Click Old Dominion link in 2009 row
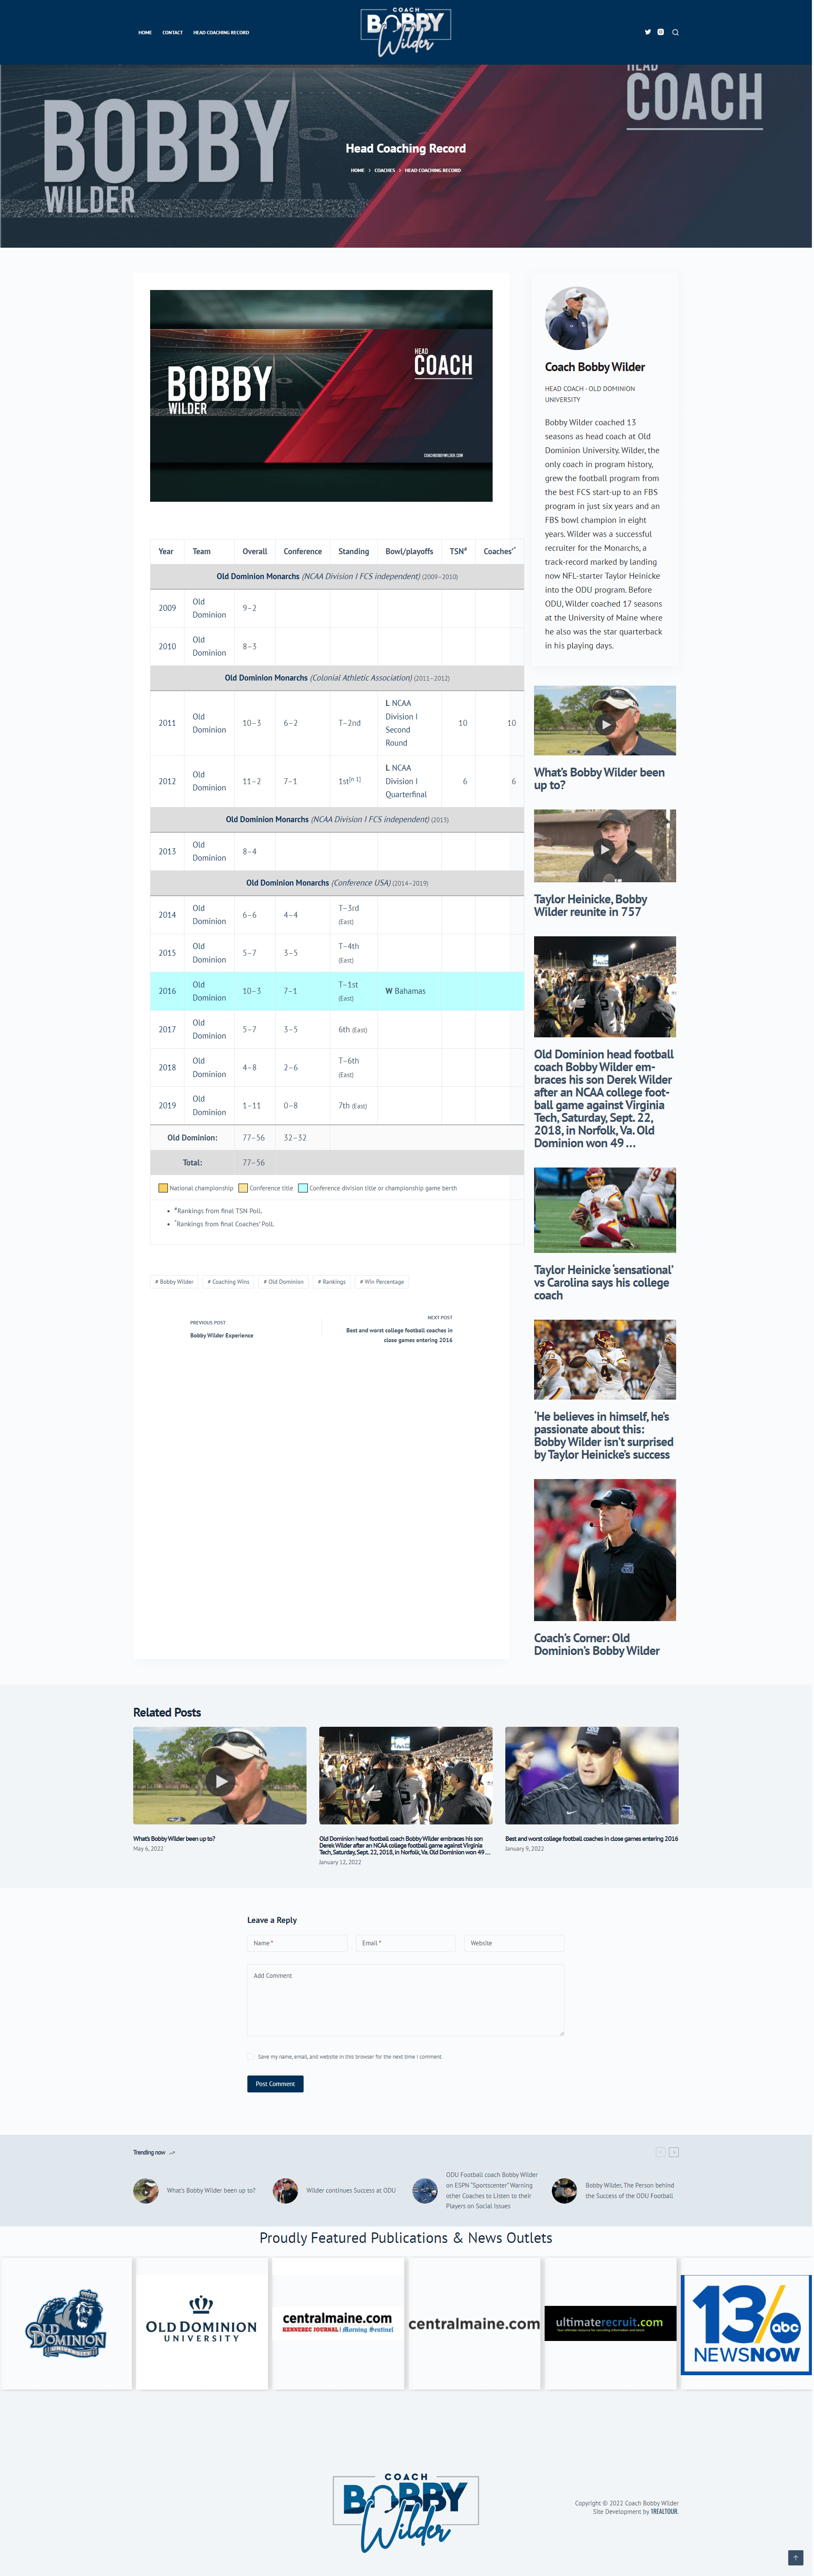This screenshot has width=814, height=2576. (x=209, y=608)
